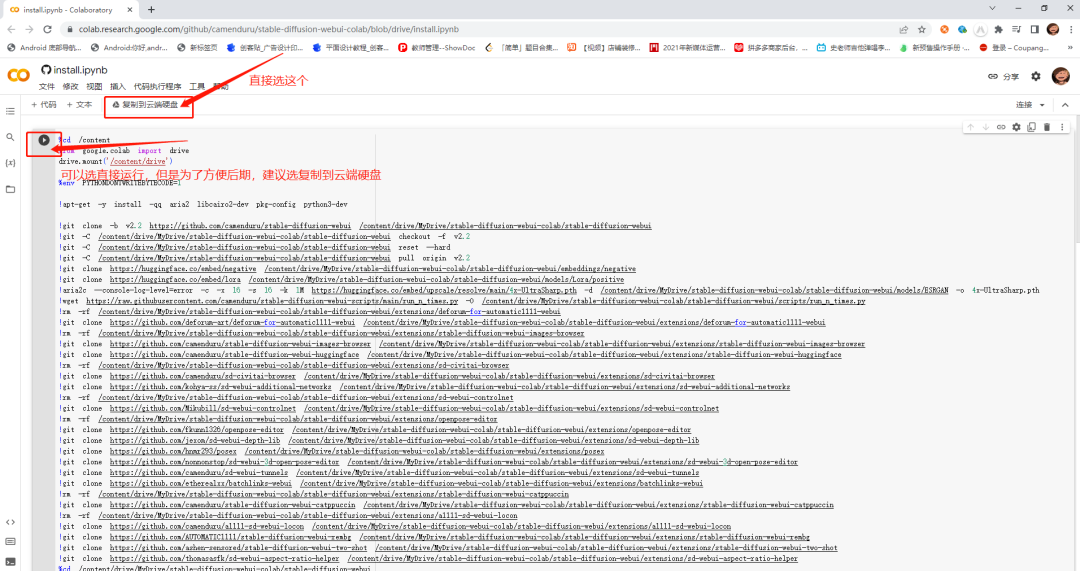Open the 修改 menu
The image size is (1080, 571).
click(70, 86)
